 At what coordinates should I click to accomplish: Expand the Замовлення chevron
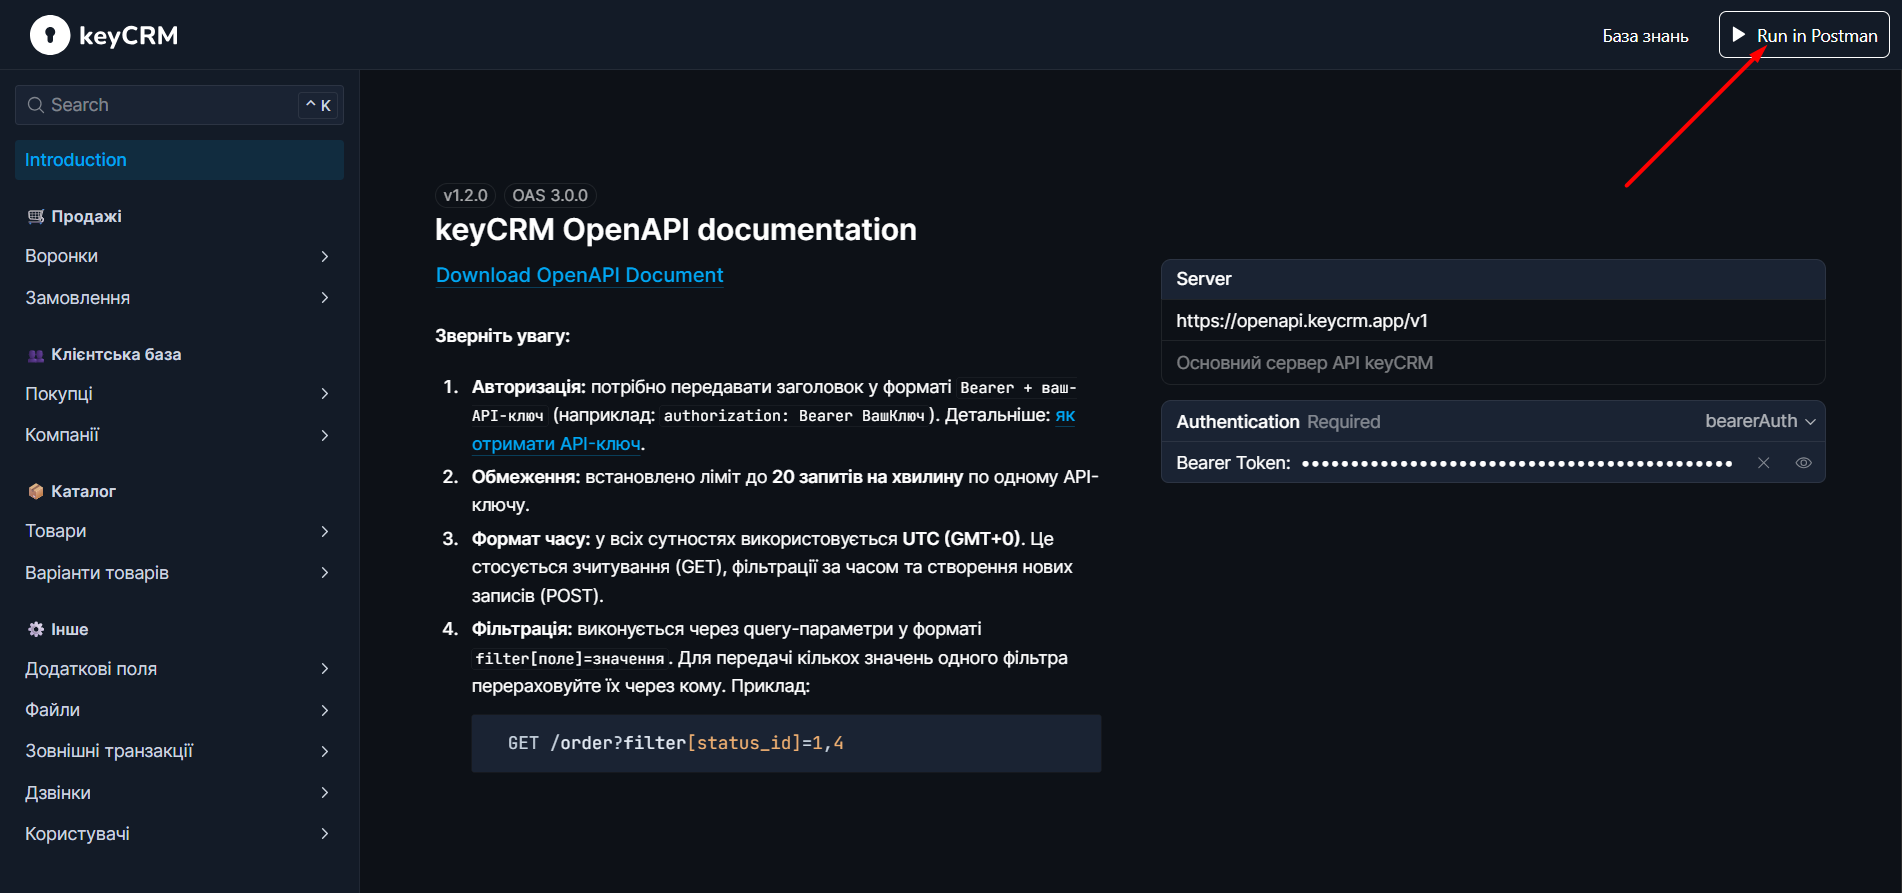point(325,298)
